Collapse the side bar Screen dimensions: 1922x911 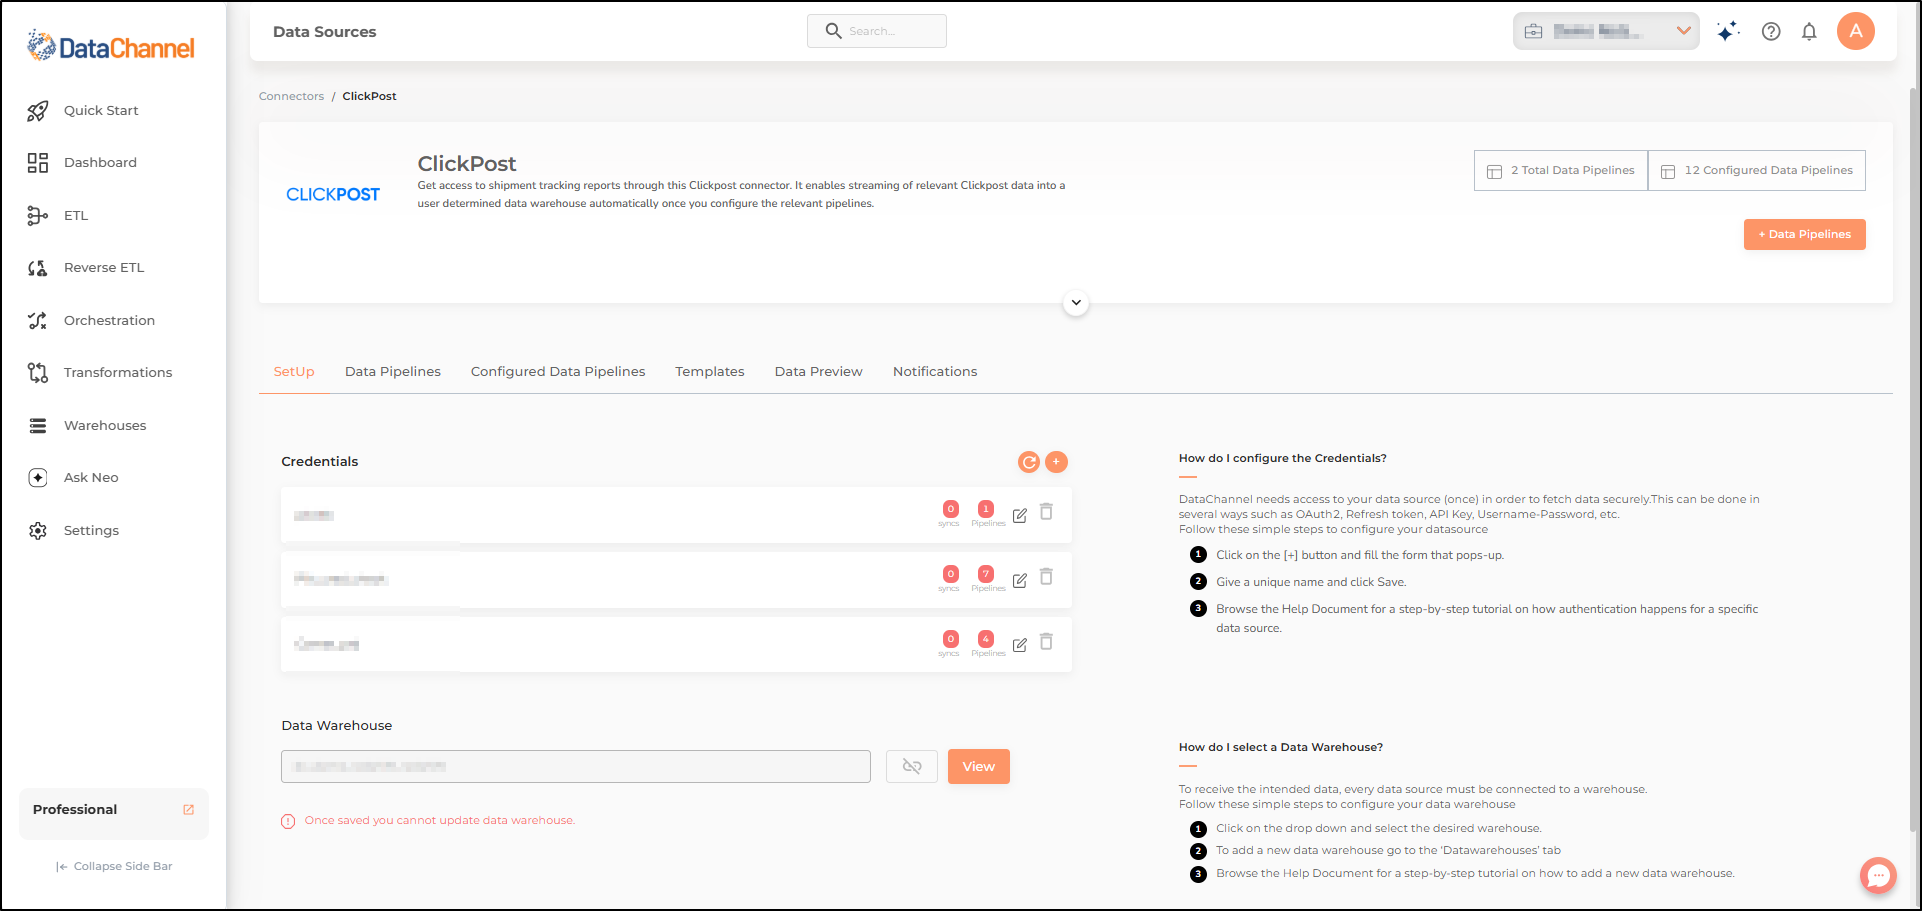click(x=114, y=867)
